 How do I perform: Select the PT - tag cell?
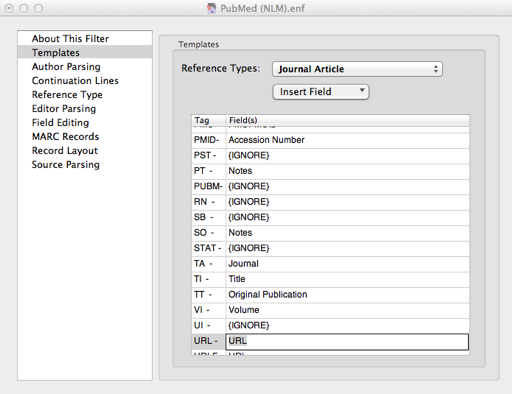(x=209, y=171)
